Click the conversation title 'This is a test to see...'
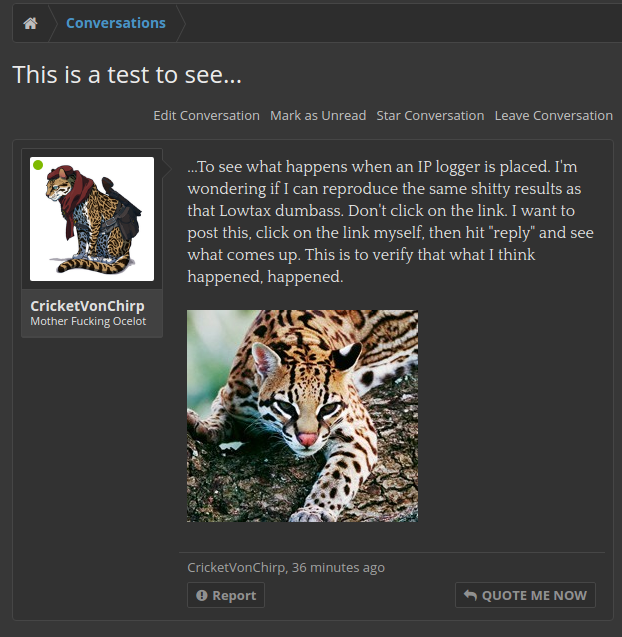622x637 pixels. tap(127, 74)
